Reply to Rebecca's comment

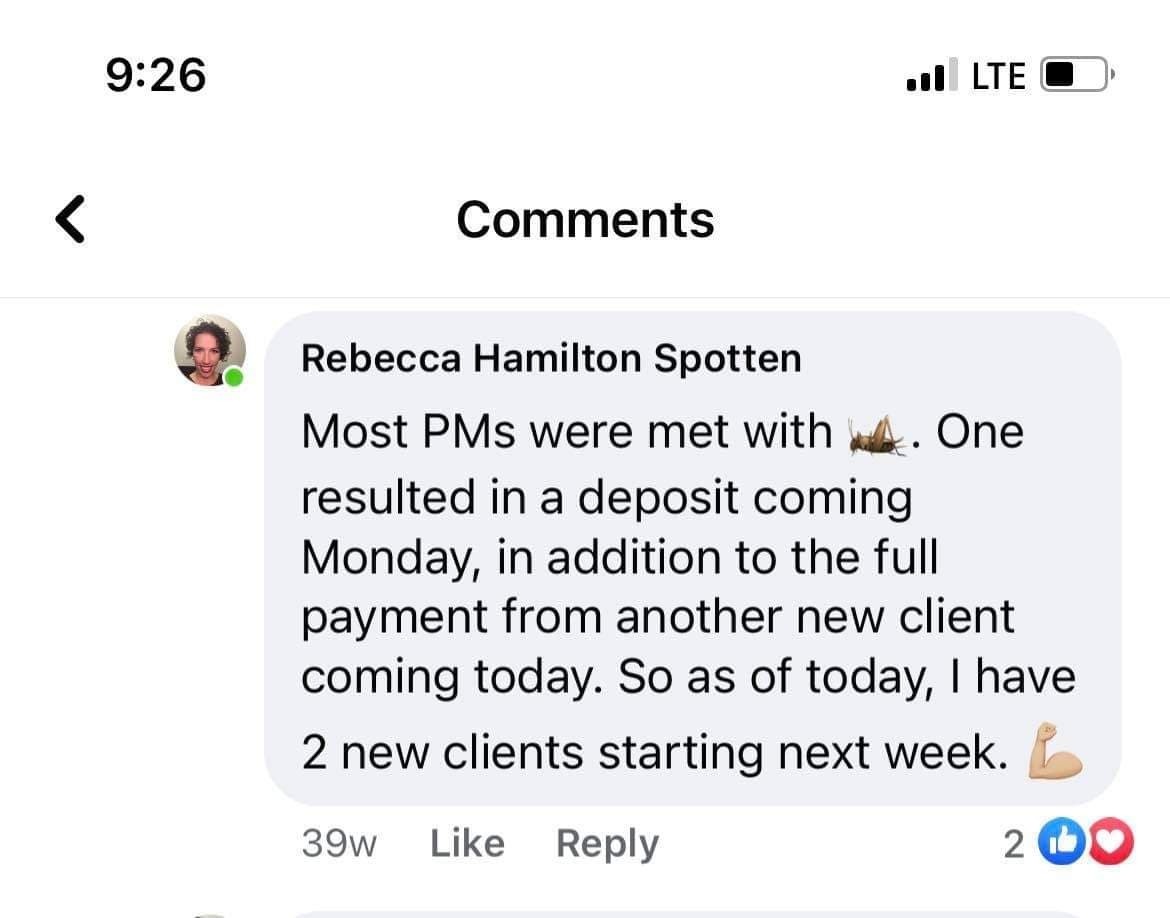(x=607, y=844)
